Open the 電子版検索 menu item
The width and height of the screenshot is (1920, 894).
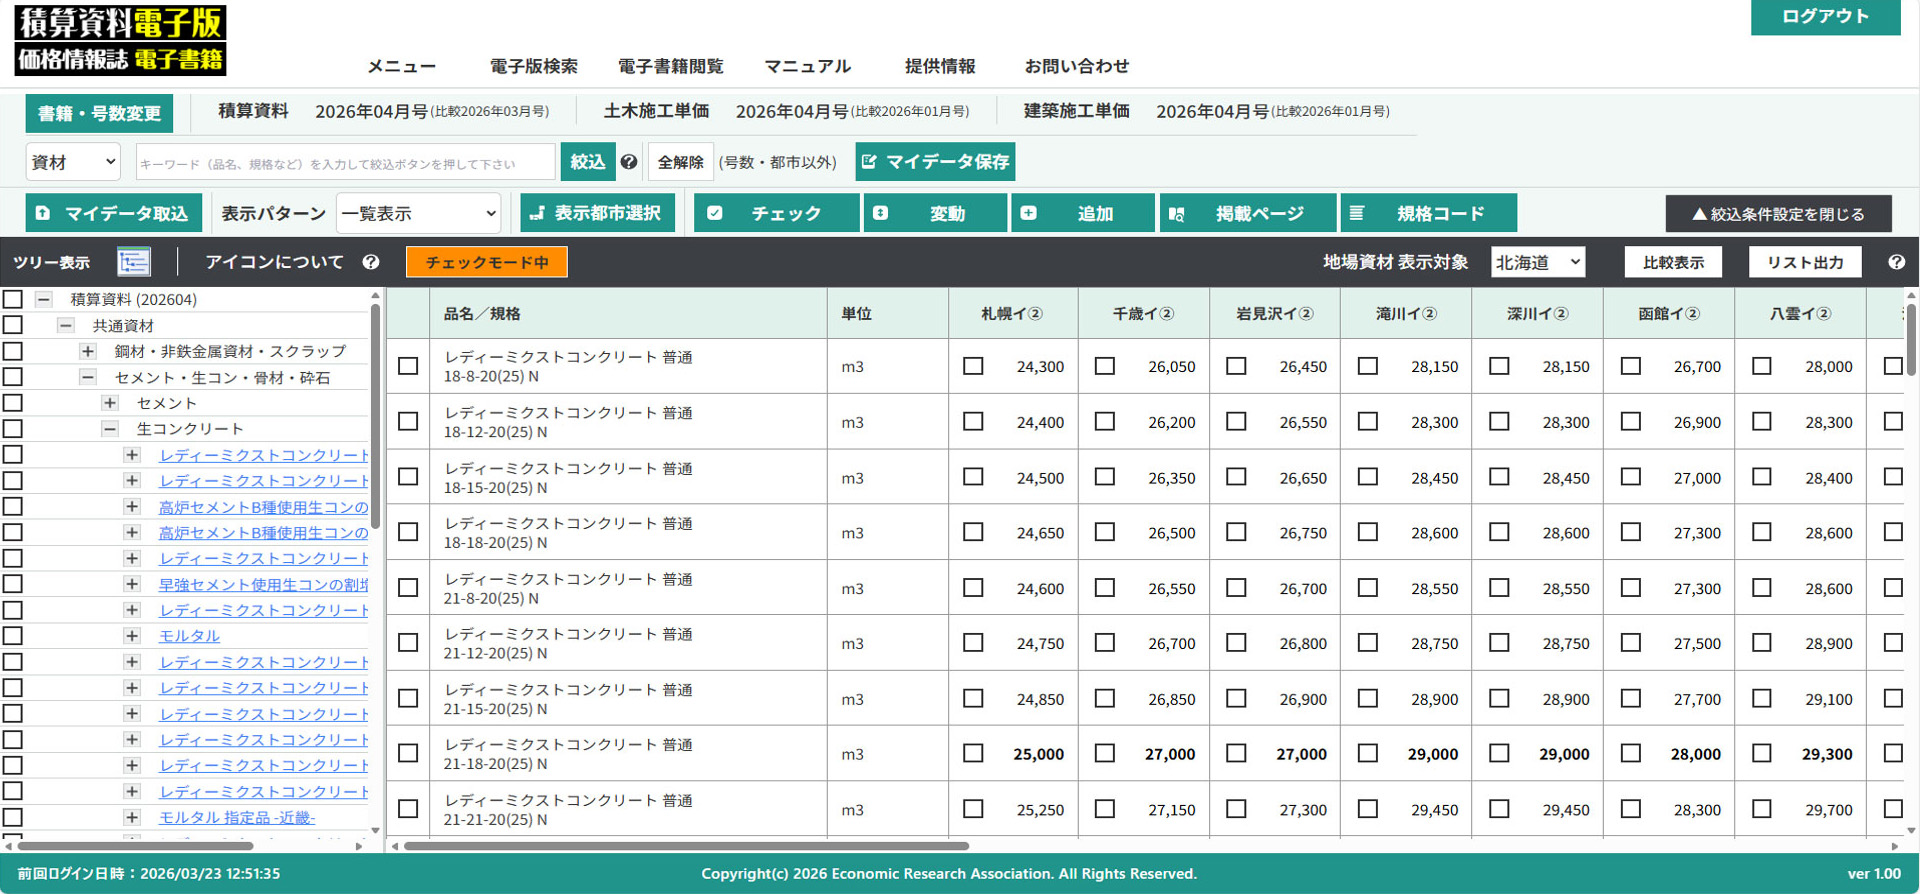[x=533, y=66]
